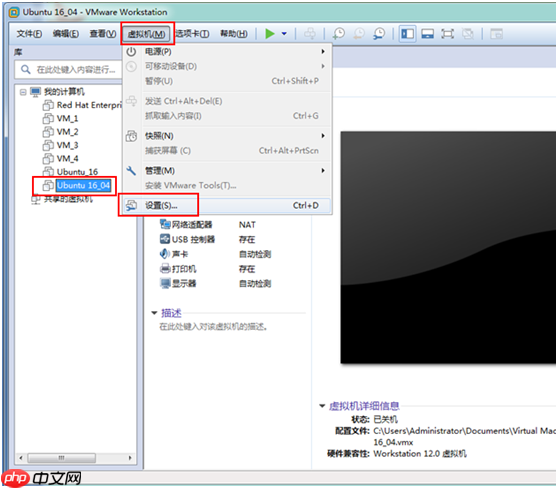Click the library scrollbar left arrow
This screenshot has width=558, height=488.
click(x=21, y=458)
